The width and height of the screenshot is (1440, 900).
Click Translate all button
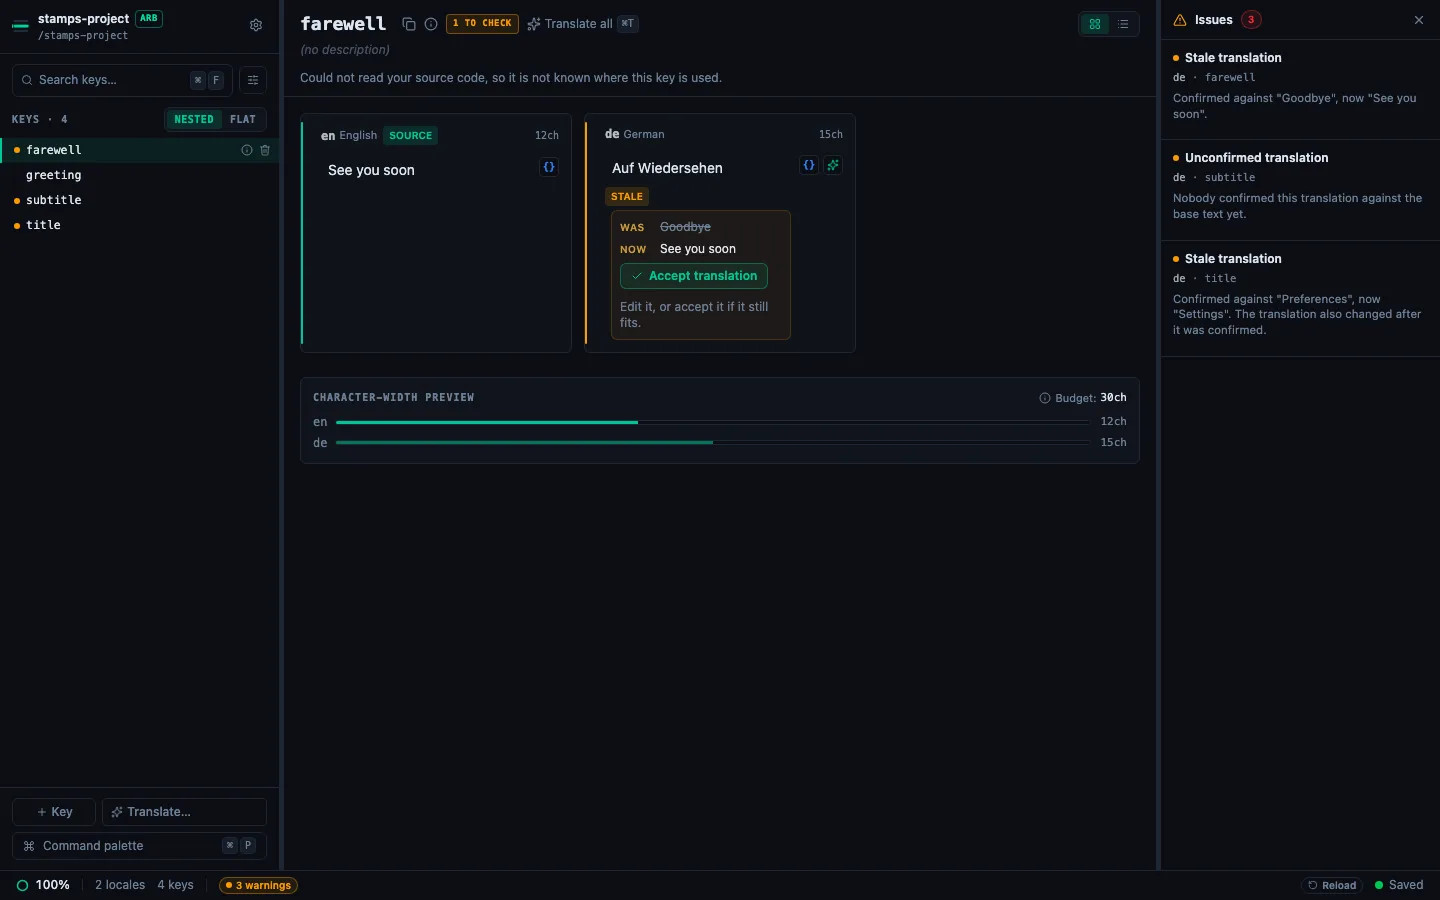(582, 24)
